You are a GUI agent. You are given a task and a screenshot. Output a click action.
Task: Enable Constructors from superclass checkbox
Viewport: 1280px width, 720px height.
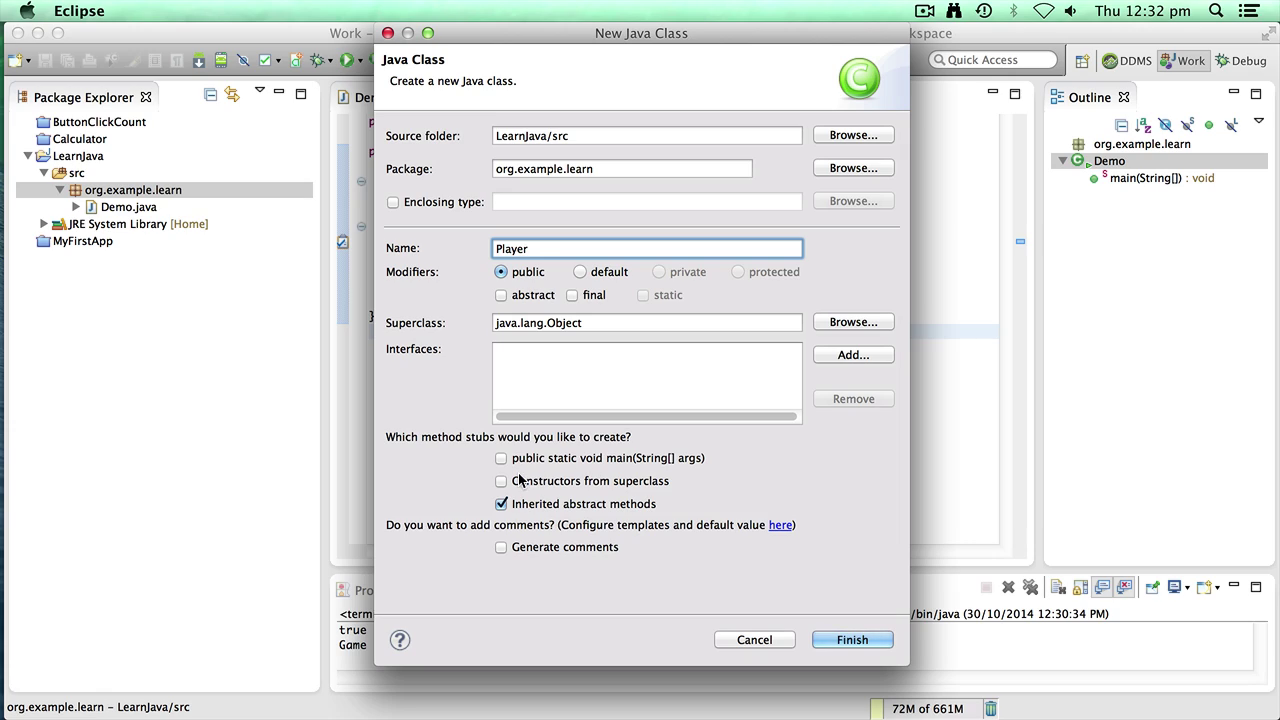point(501,481)
